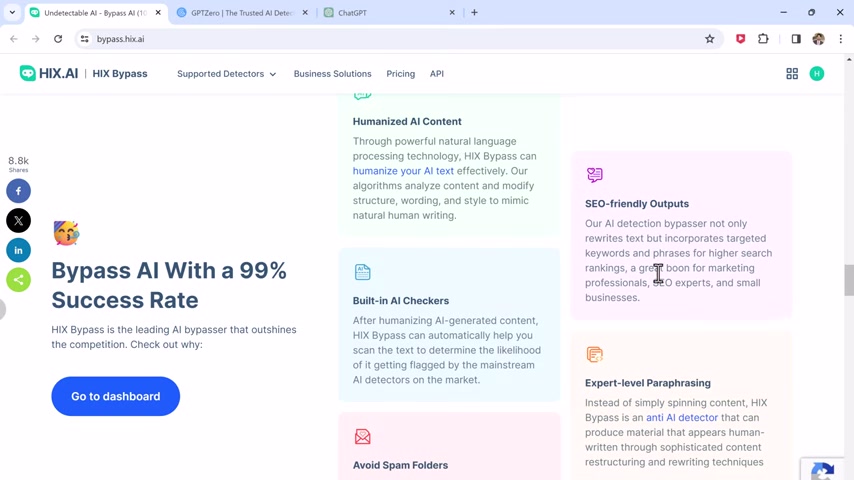Open the API page link
Image resolution: width=854 pixels, height=480 pixels.
[437, 74]
